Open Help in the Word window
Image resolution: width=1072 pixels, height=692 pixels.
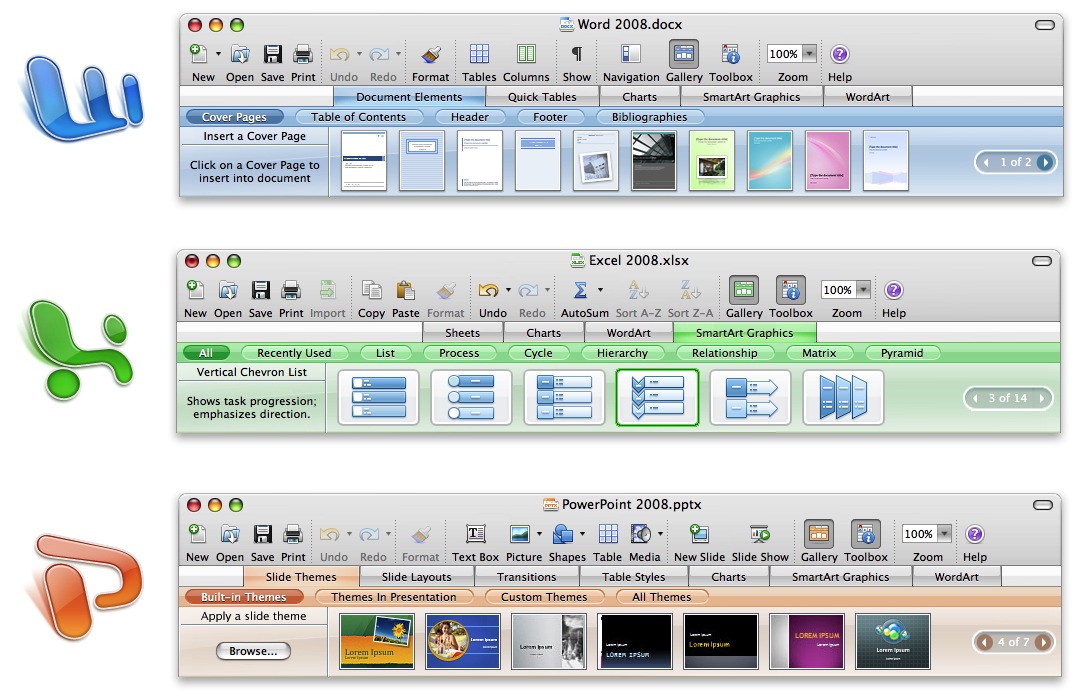point(840,54)
